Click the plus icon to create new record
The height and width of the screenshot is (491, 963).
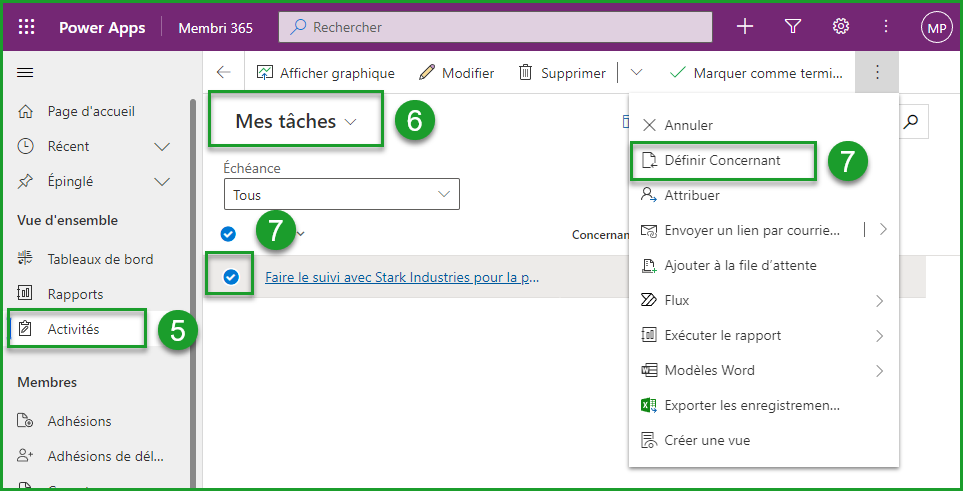(745, 27)
